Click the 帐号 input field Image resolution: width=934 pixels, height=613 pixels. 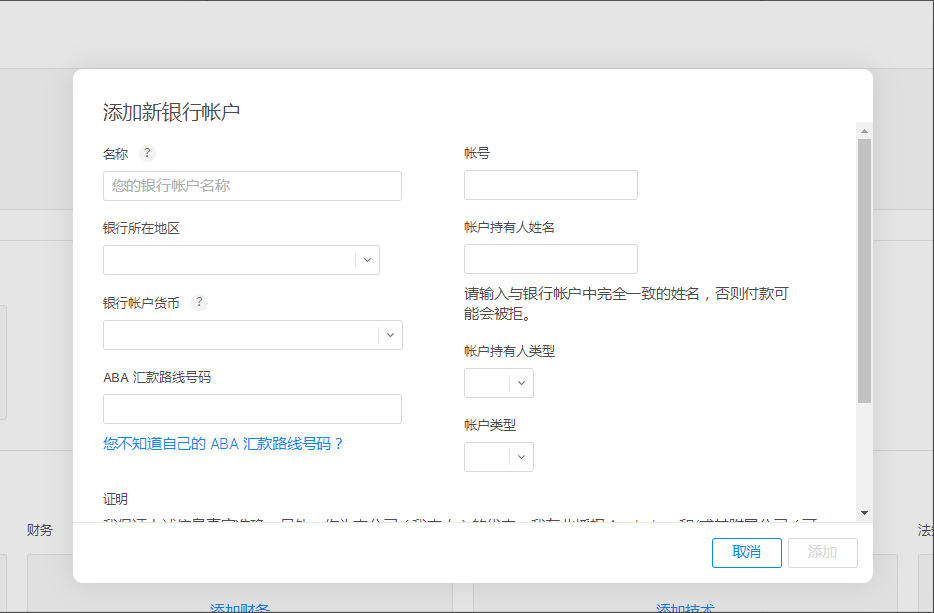(551, 185)
